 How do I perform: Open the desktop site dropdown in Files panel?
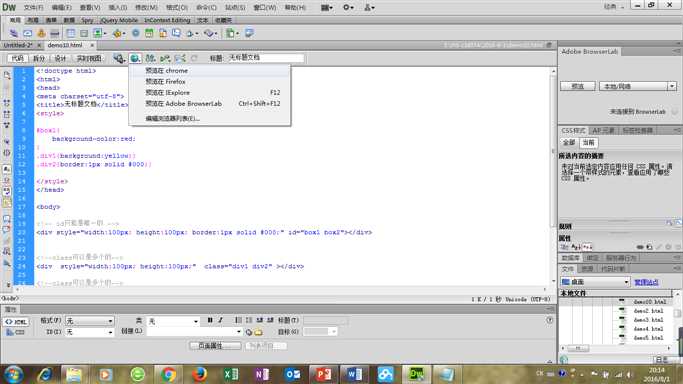coord(595,282)
